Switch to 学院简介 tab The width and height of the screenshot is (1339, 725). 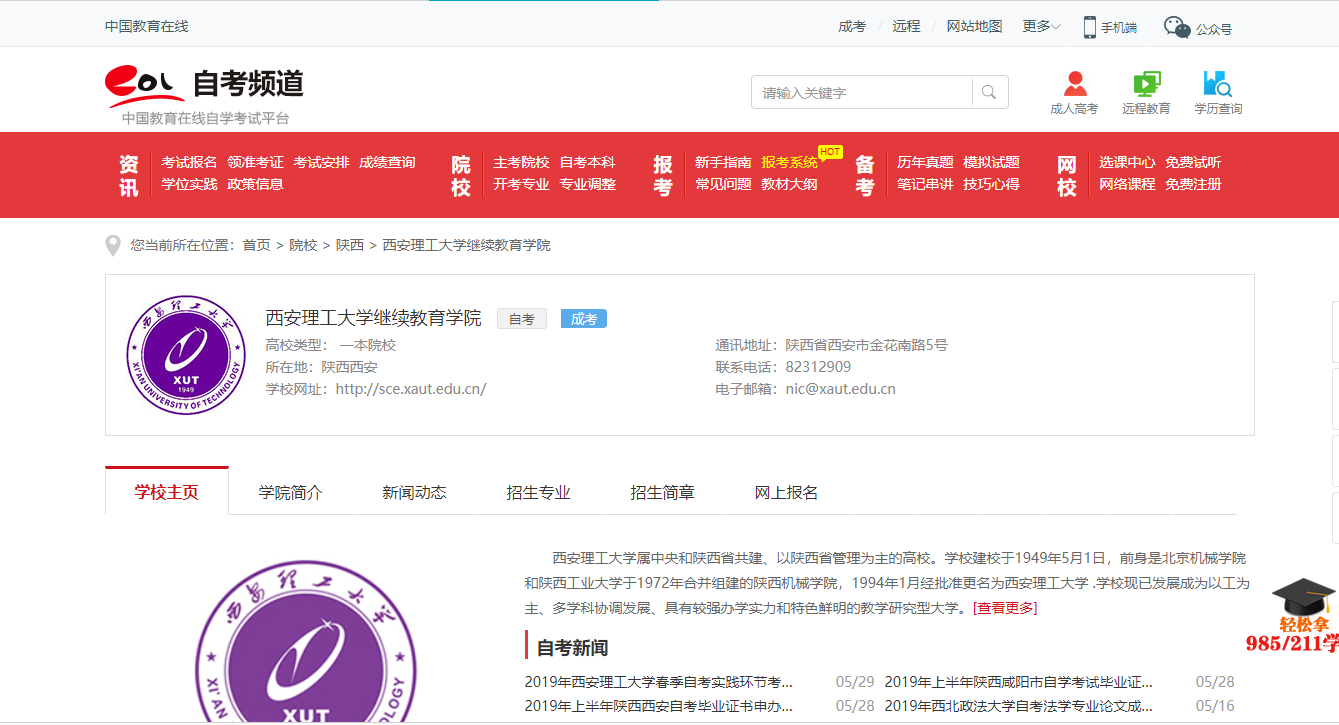[x=291, y=492]
